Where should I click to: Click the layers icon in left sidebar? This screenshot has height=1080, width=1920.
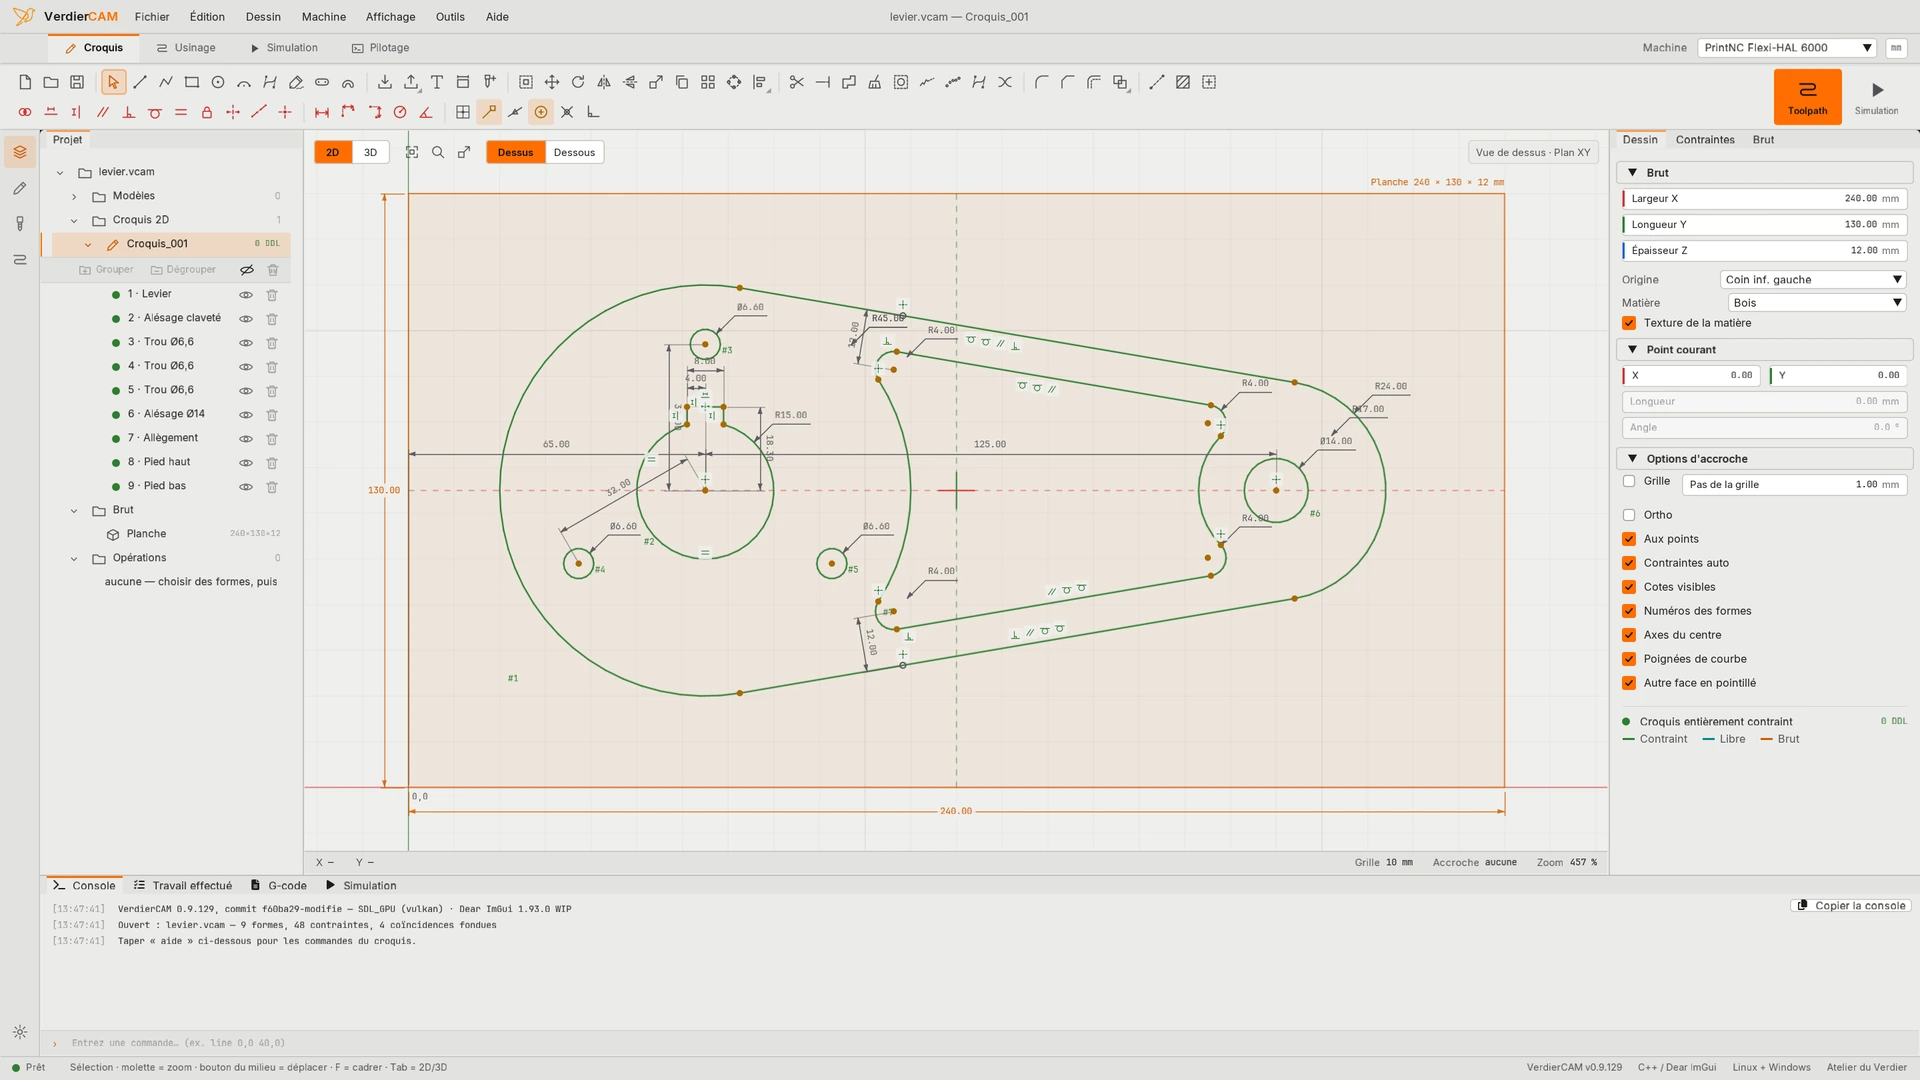pyautogui.click(x=20, y=152)
